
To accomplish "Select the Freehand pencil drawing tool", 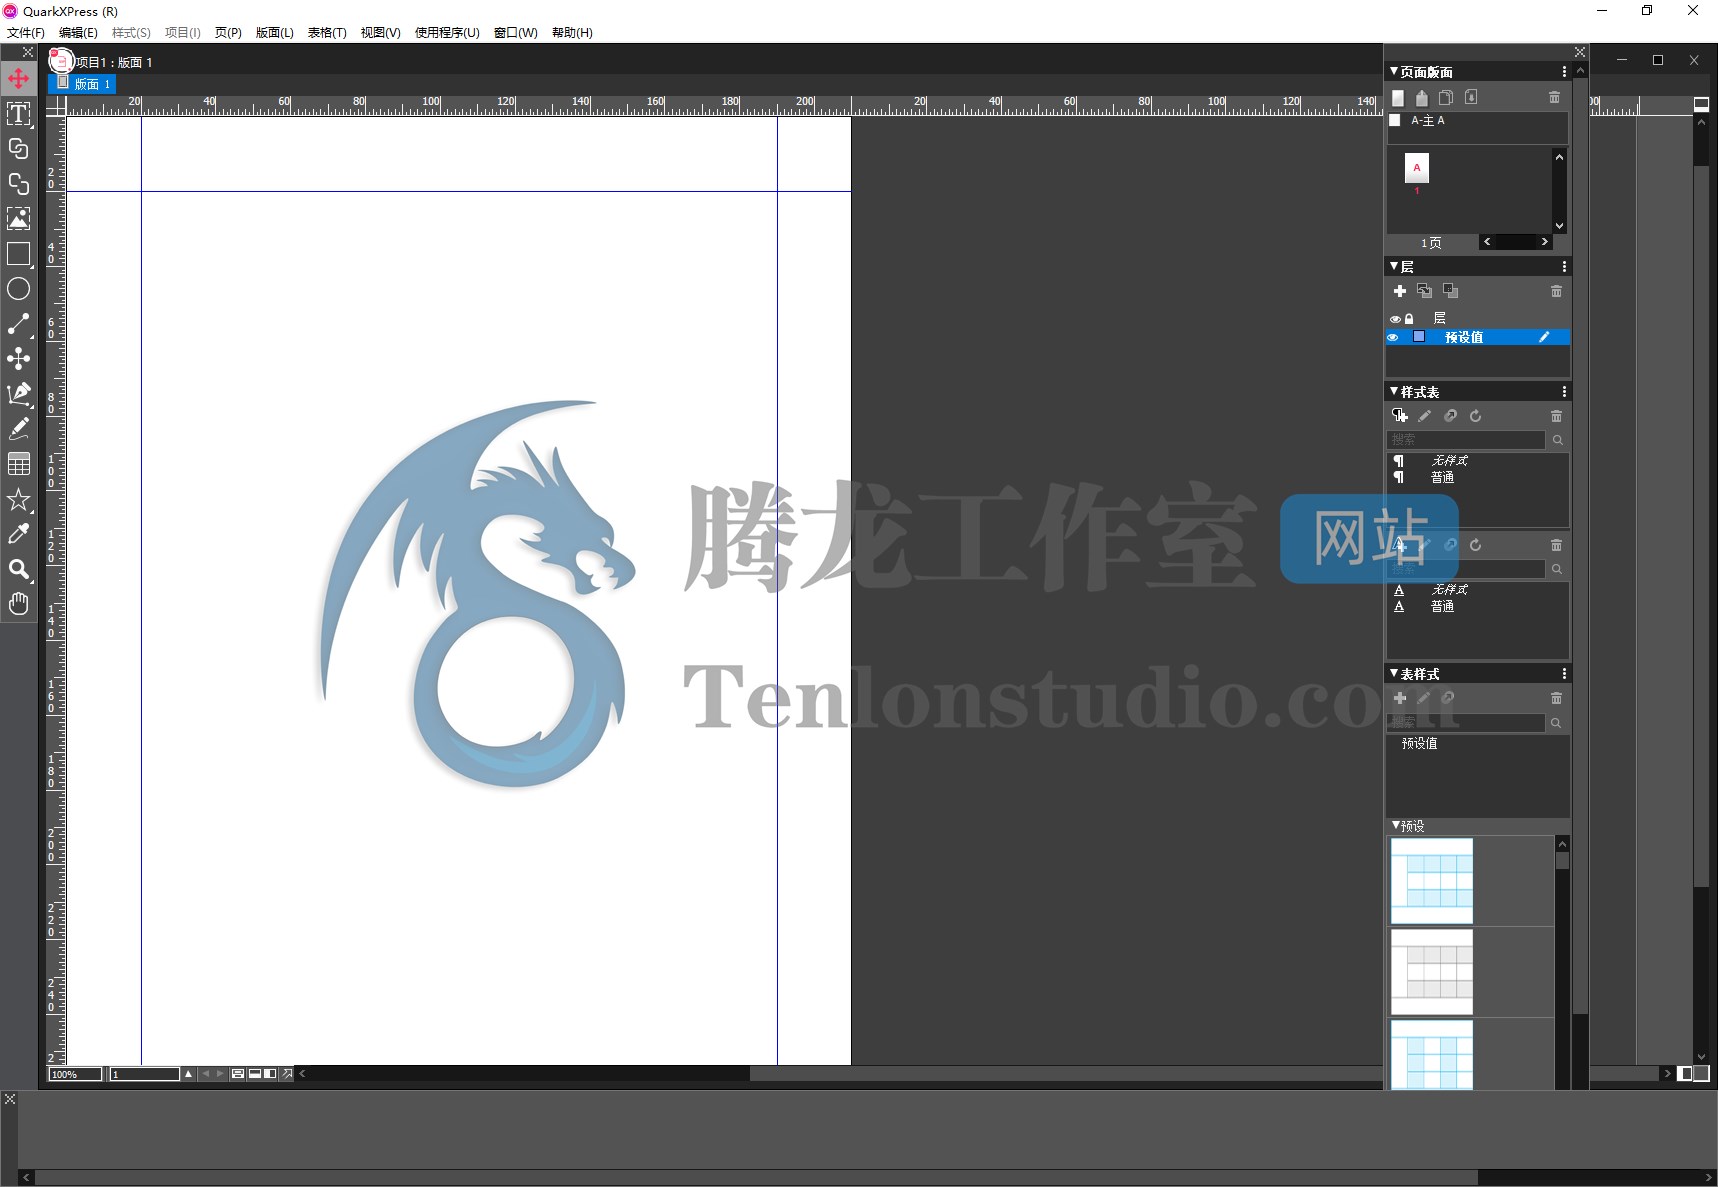I will [x=18, y=429].
